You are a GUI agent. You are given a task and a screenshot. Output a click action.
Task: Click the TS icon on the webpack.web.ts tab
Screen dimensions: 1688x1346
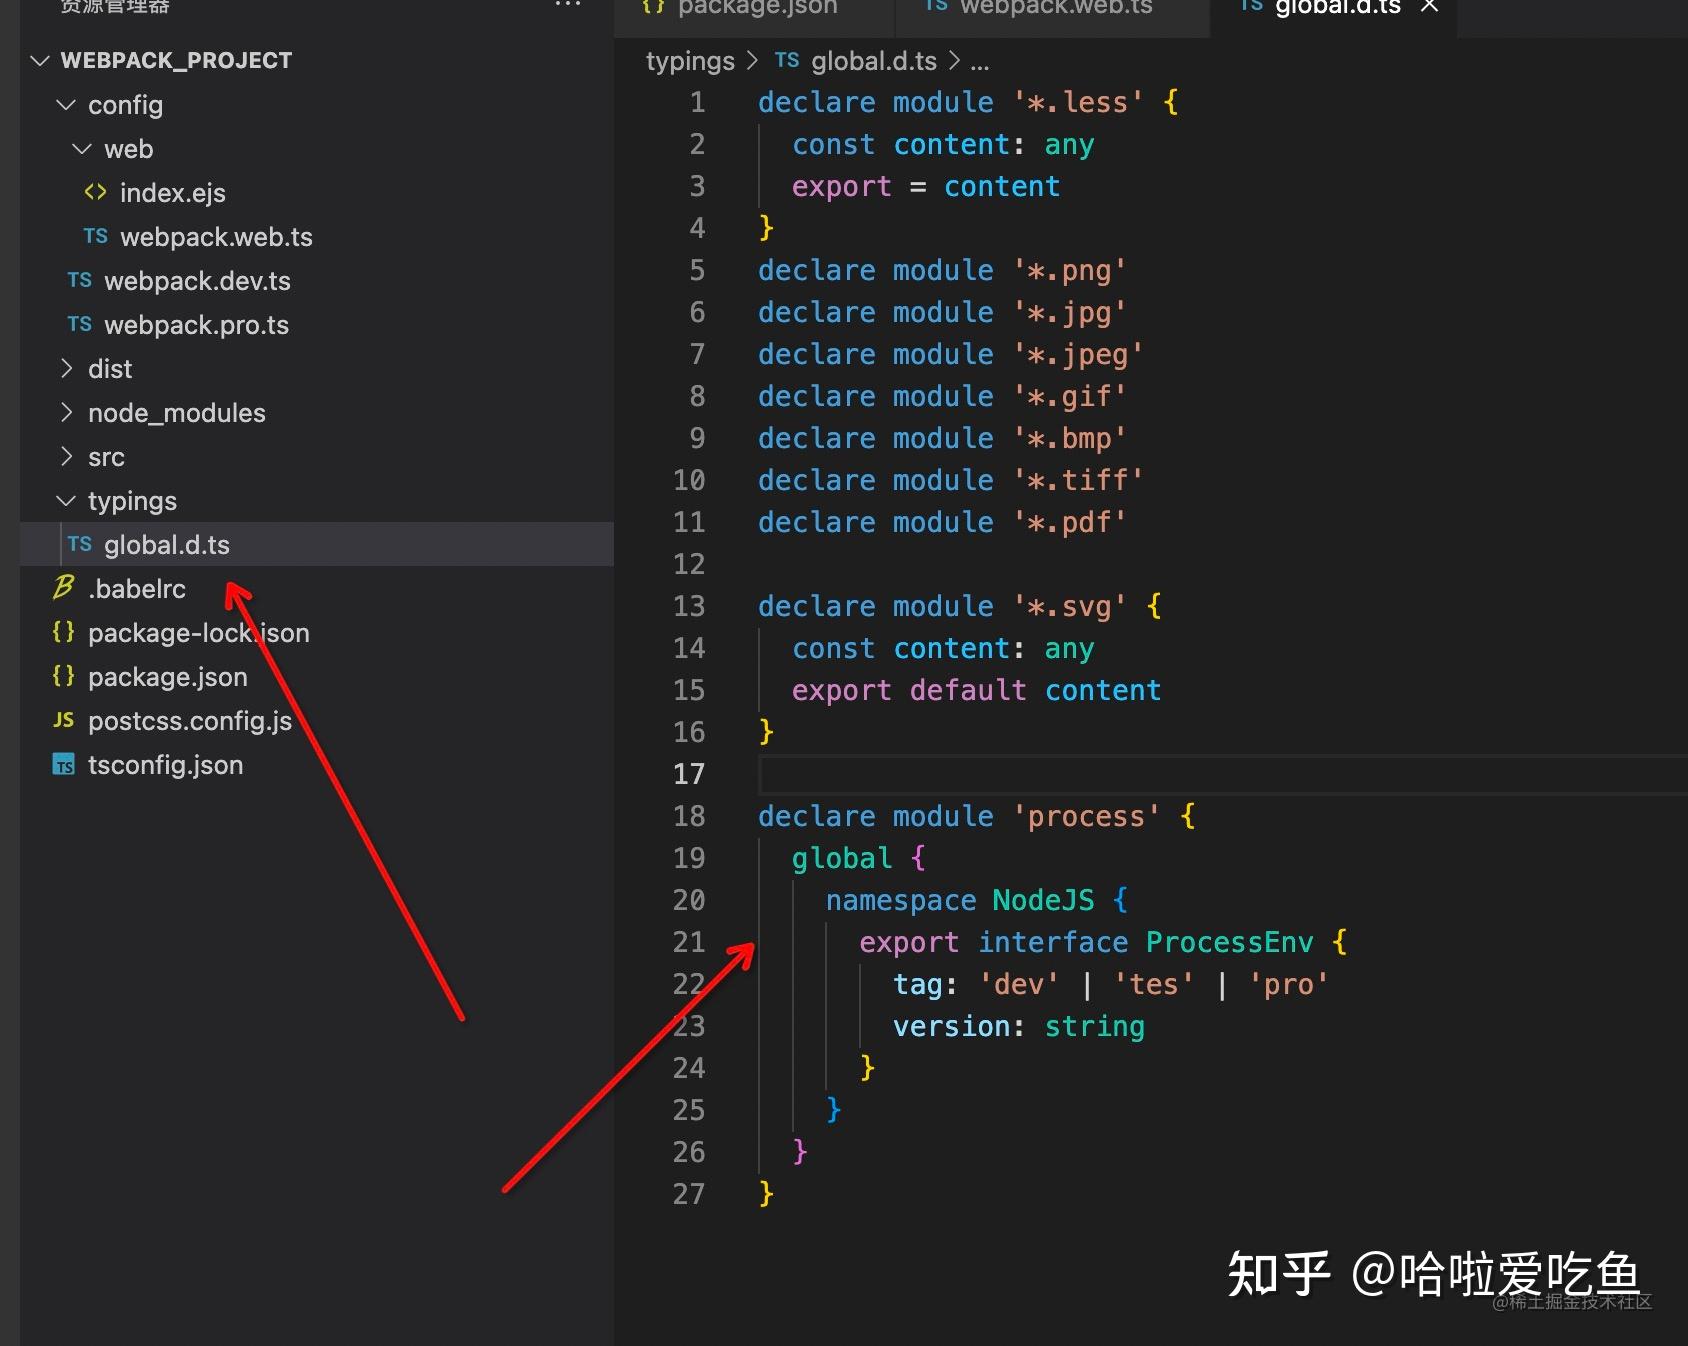coord(935,7)
